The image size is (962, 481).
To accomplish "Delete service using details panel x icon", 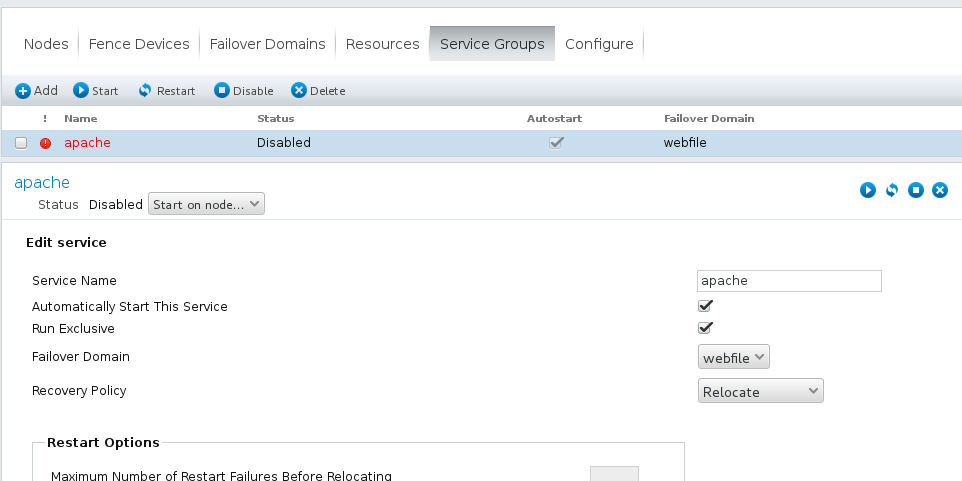I will point(940,190).
